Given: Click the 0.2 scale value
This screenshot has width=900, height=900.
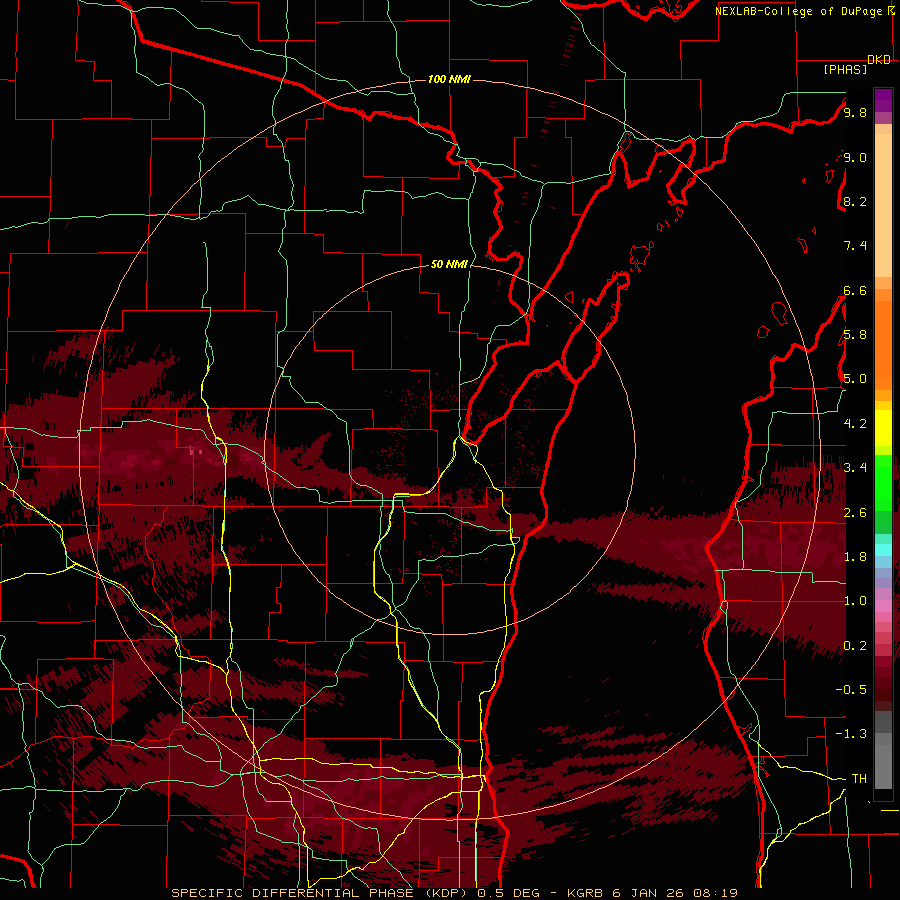Looking at the screenshot, I should pos(855,646).
